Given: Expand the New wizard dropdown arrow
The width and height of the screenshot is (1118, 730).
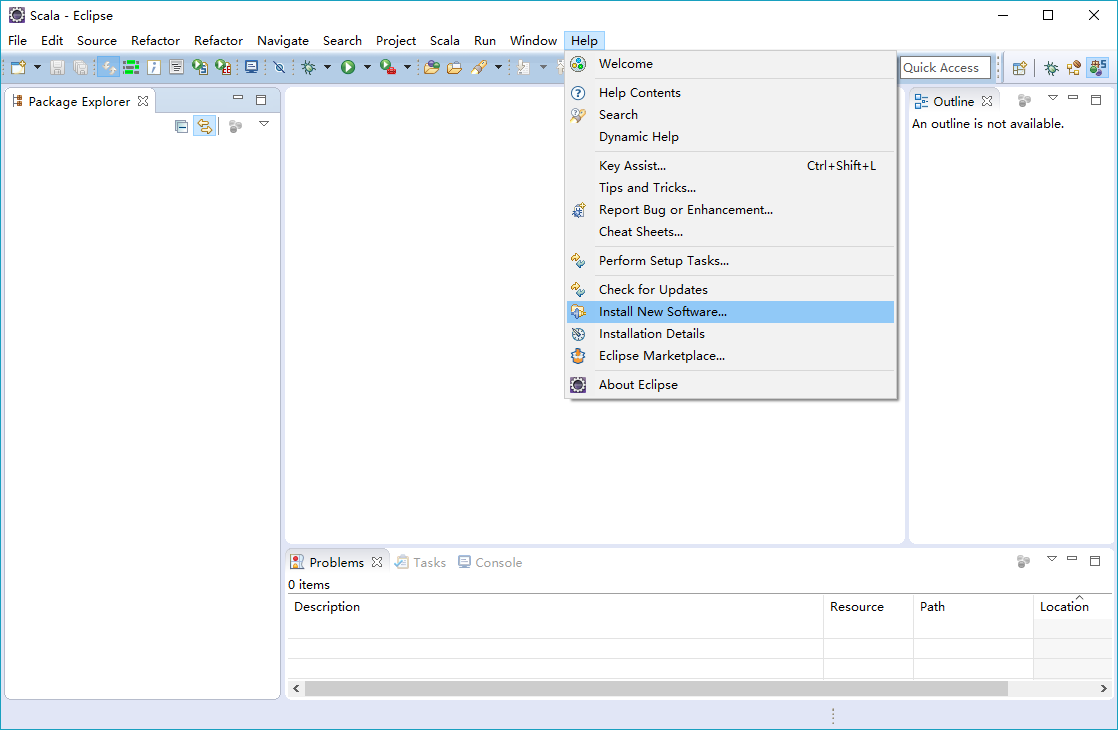Looking at the screenshot, I should tap(37, 68).
